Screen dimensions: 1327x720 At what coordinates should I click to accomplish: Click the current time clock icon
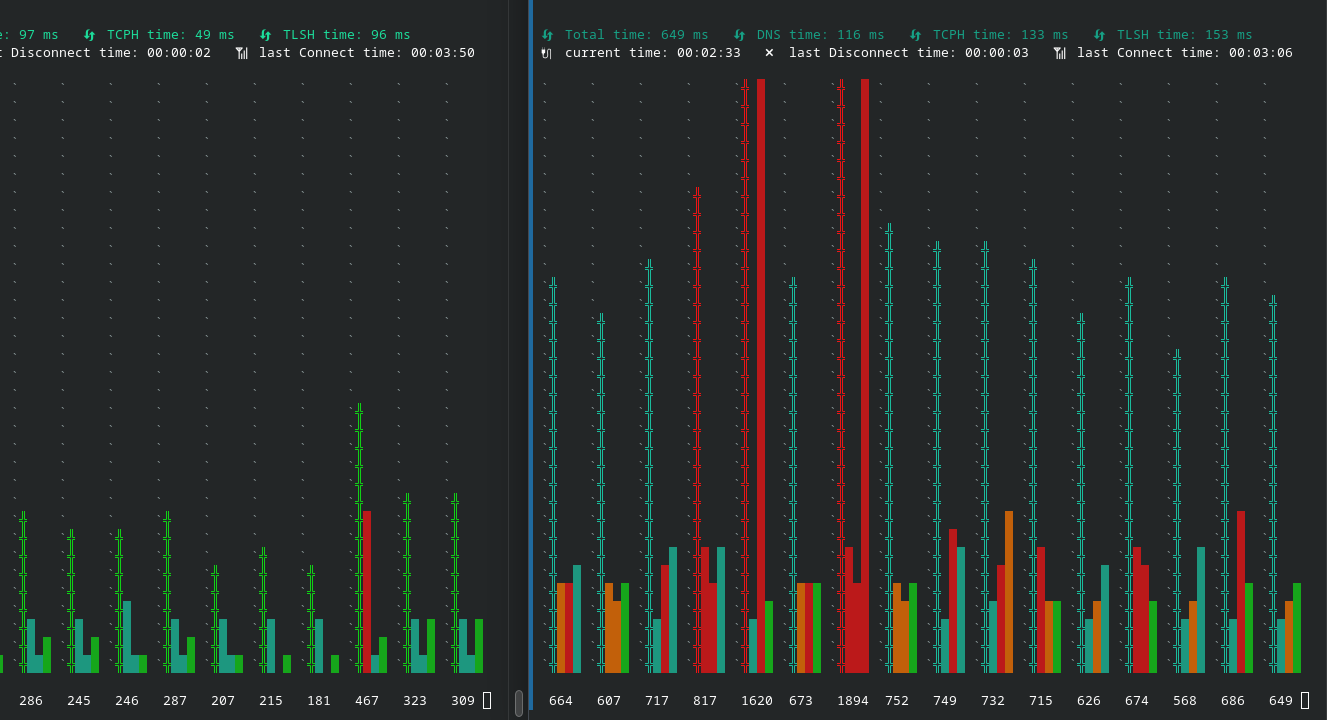coord(545,52)
